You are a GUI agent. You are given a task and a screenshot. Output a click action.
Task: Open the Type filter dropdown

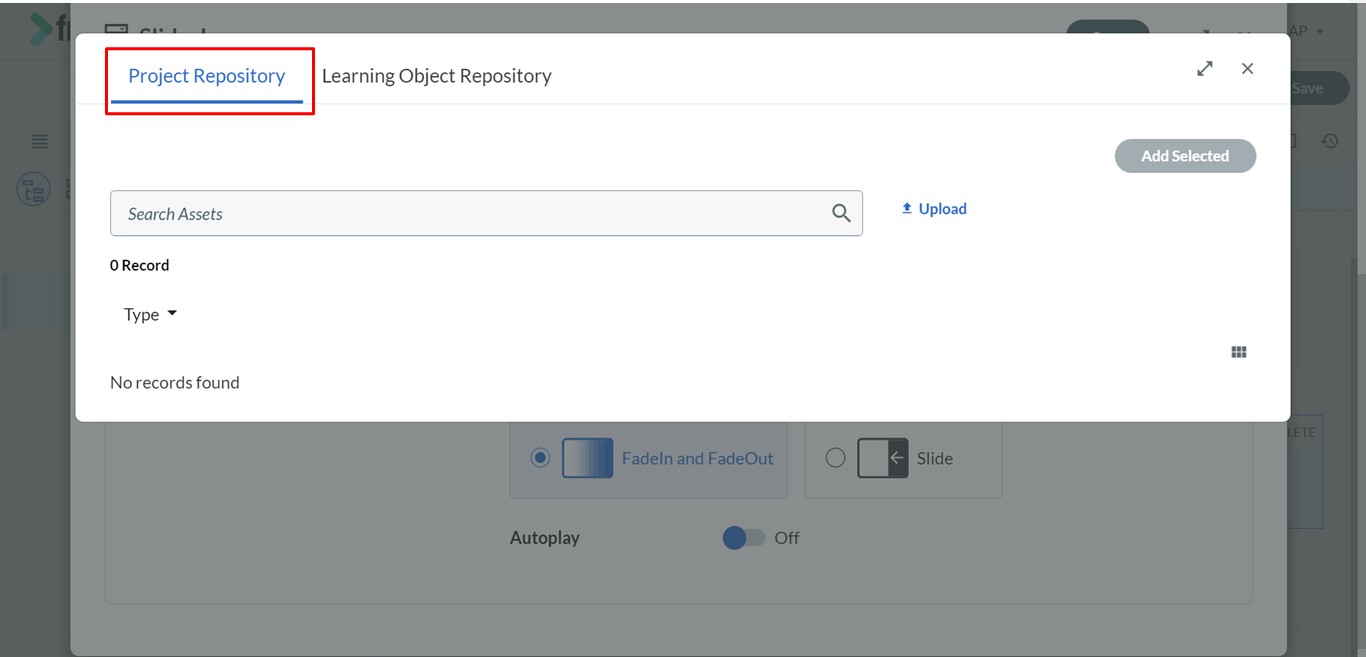150,314
